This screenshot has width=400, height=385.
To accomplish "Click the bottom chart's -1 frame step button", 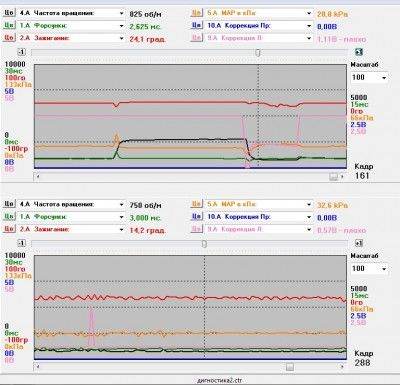I will pos(22,243).
